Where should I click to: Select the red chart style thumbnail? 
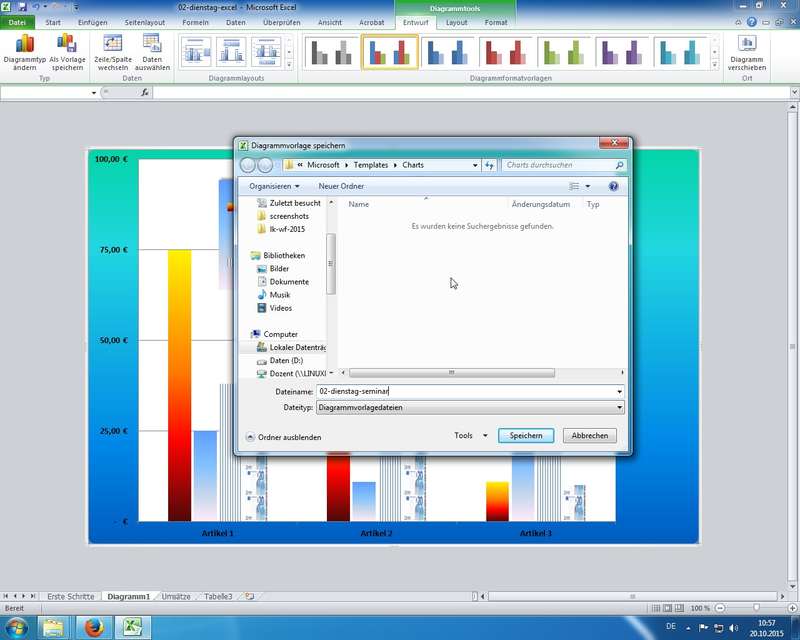pyautogui.click(x=506, y=52)
